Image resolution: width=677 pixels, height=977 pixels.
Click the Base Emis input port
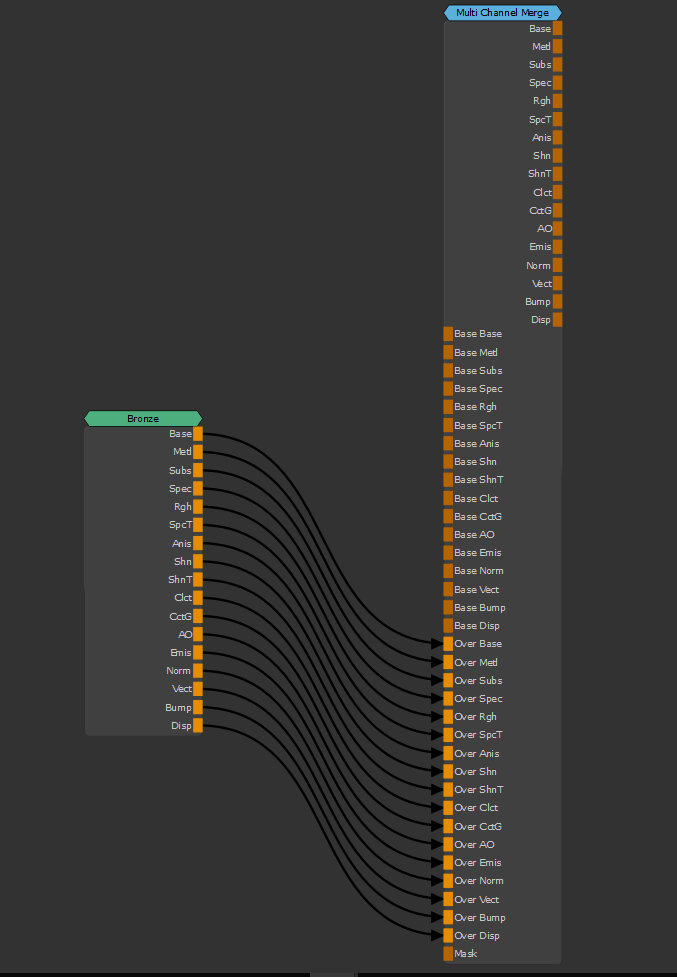coord(448,553)
